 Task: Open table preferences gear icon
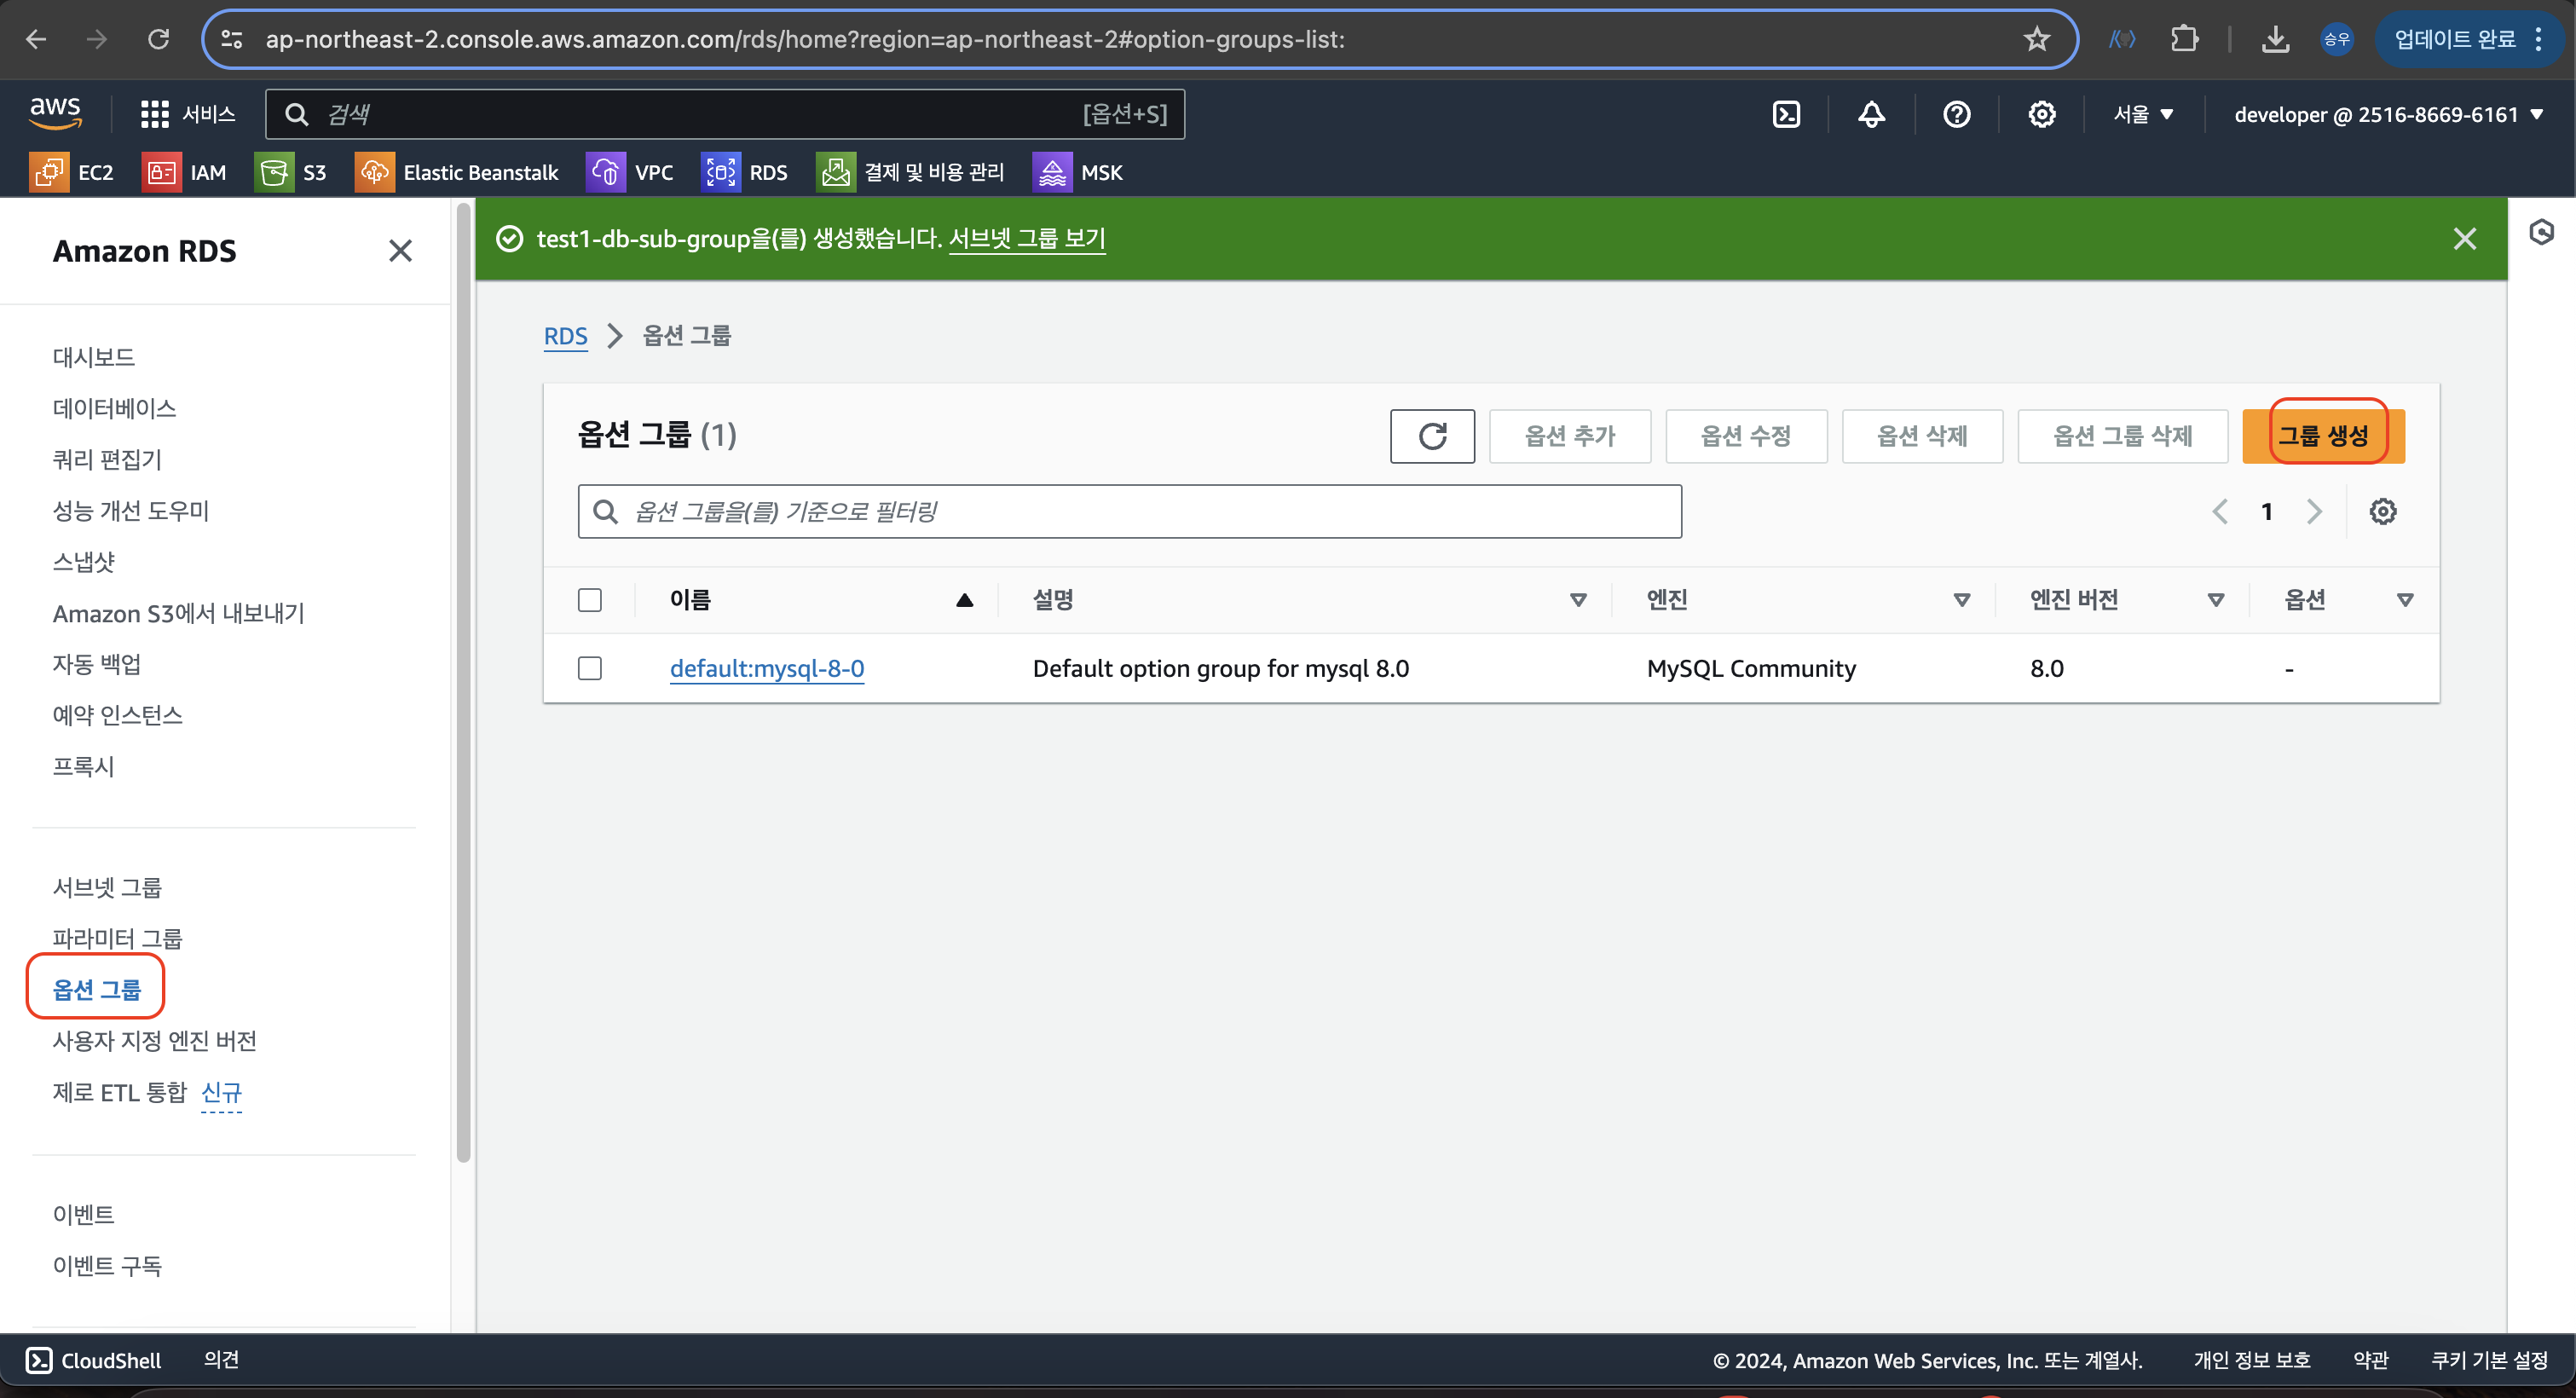2382,512
